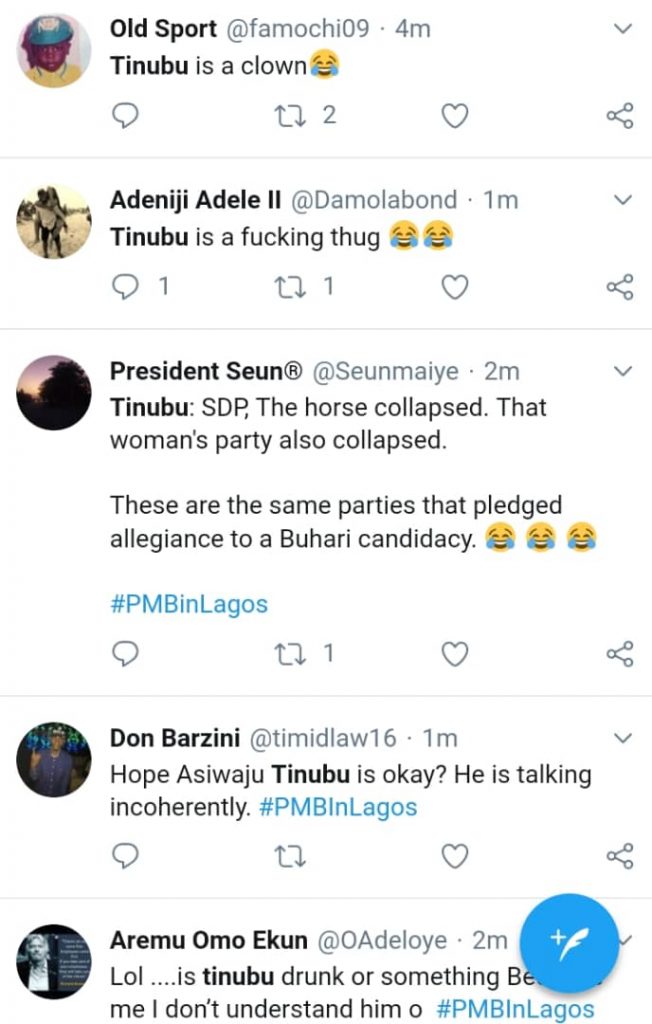
Task: Share Old Sport's tweet
Action: (x=620, y=116)
